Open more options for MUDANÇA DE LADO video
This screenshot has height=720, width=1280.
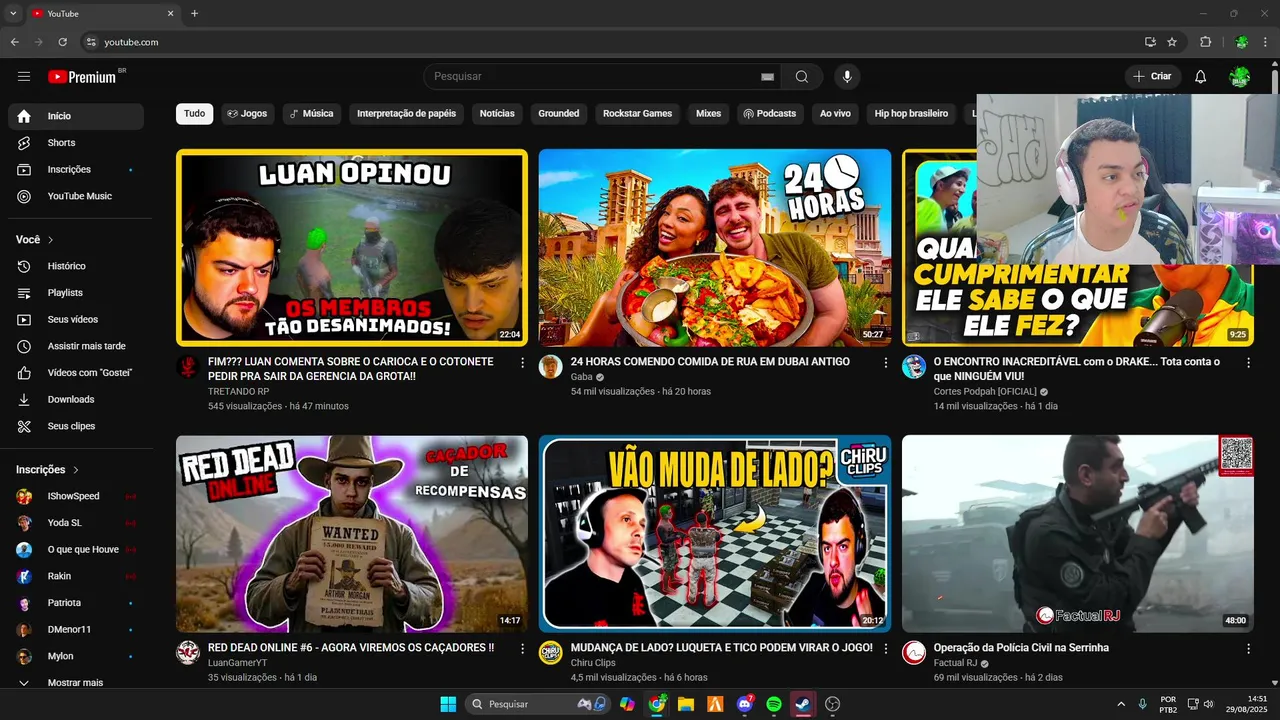885,649
